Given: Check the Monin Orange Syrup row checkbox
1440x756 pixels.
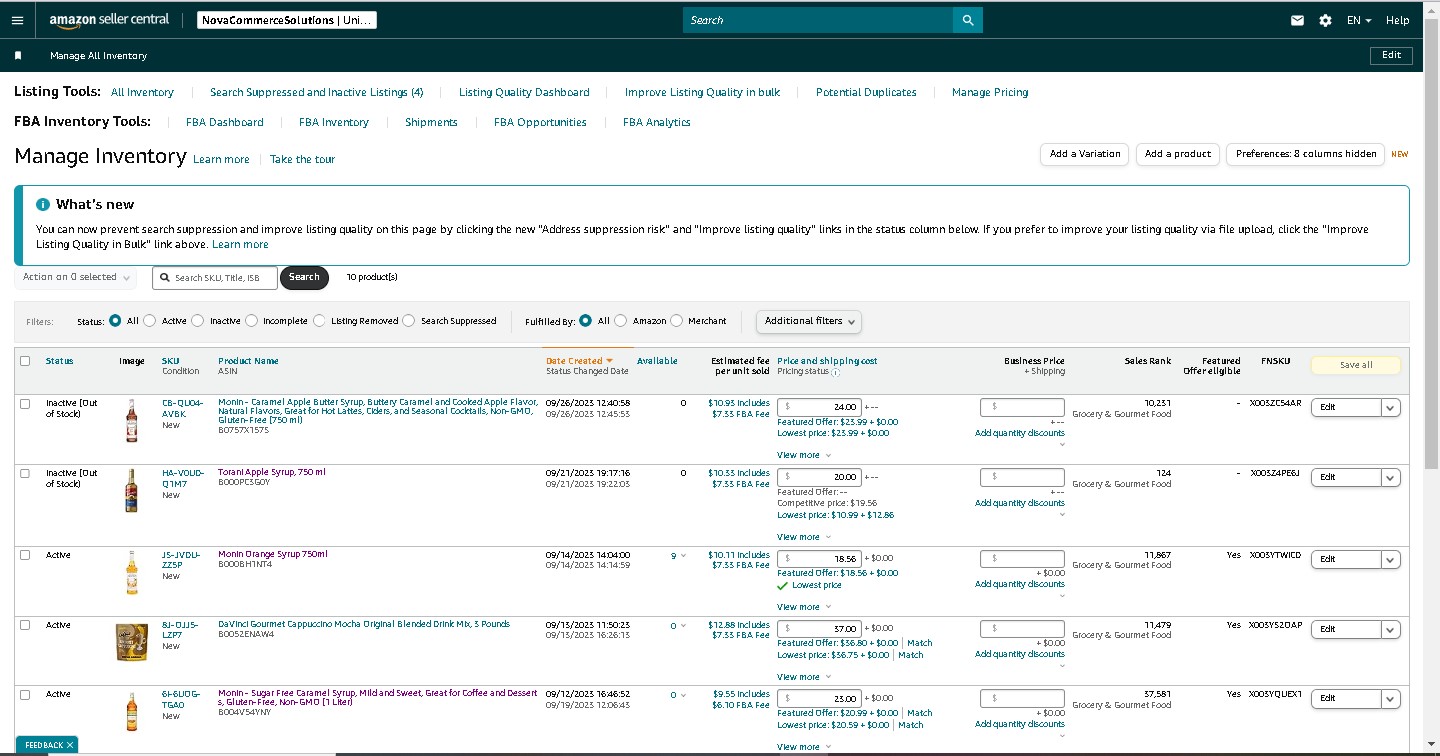Looking at the screenshot, I should [25, 555].
